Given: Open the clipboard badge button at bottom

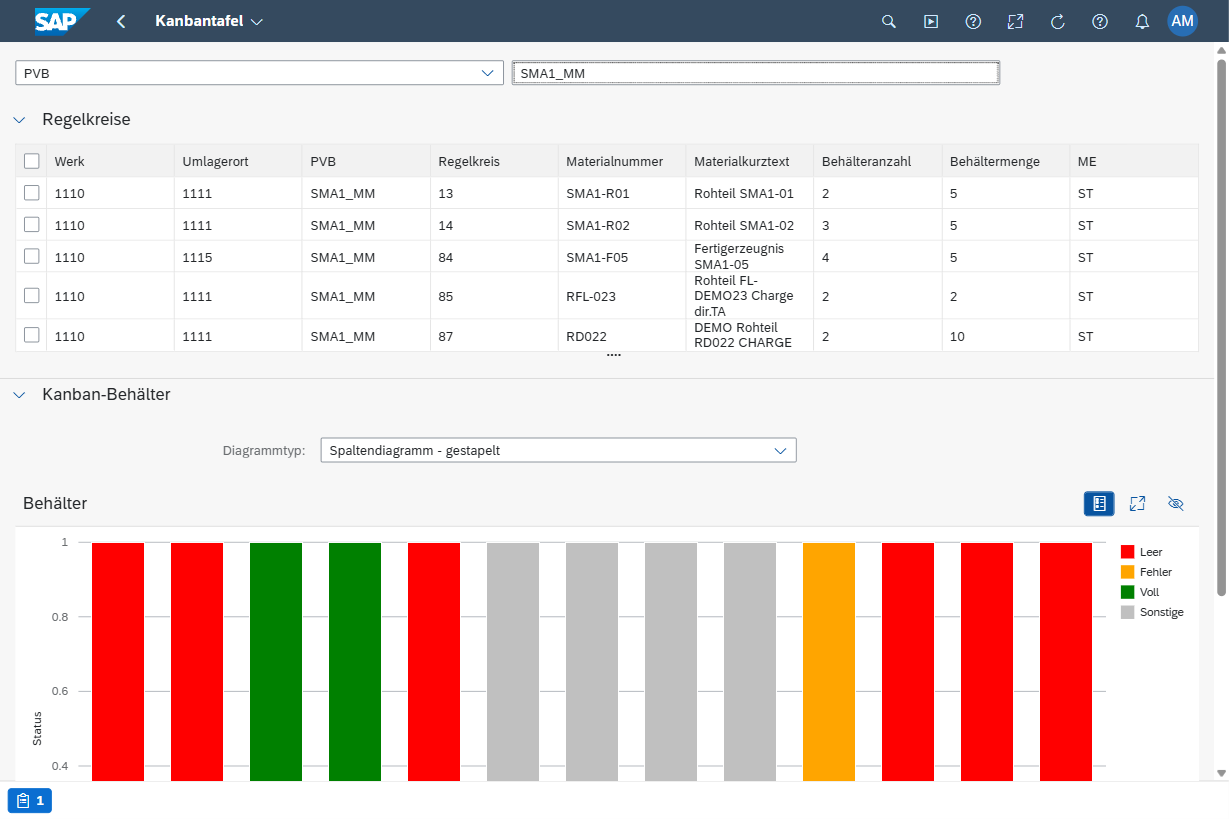Looking at the screenshot, I should point(30,800).
